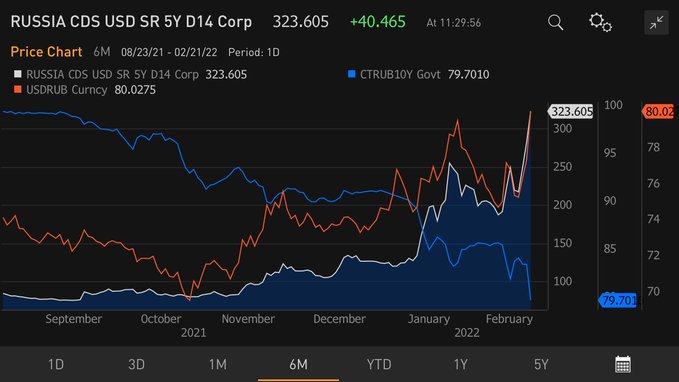Click the 150 CDS axis value
679x382 pixels.
click(563, 243)
